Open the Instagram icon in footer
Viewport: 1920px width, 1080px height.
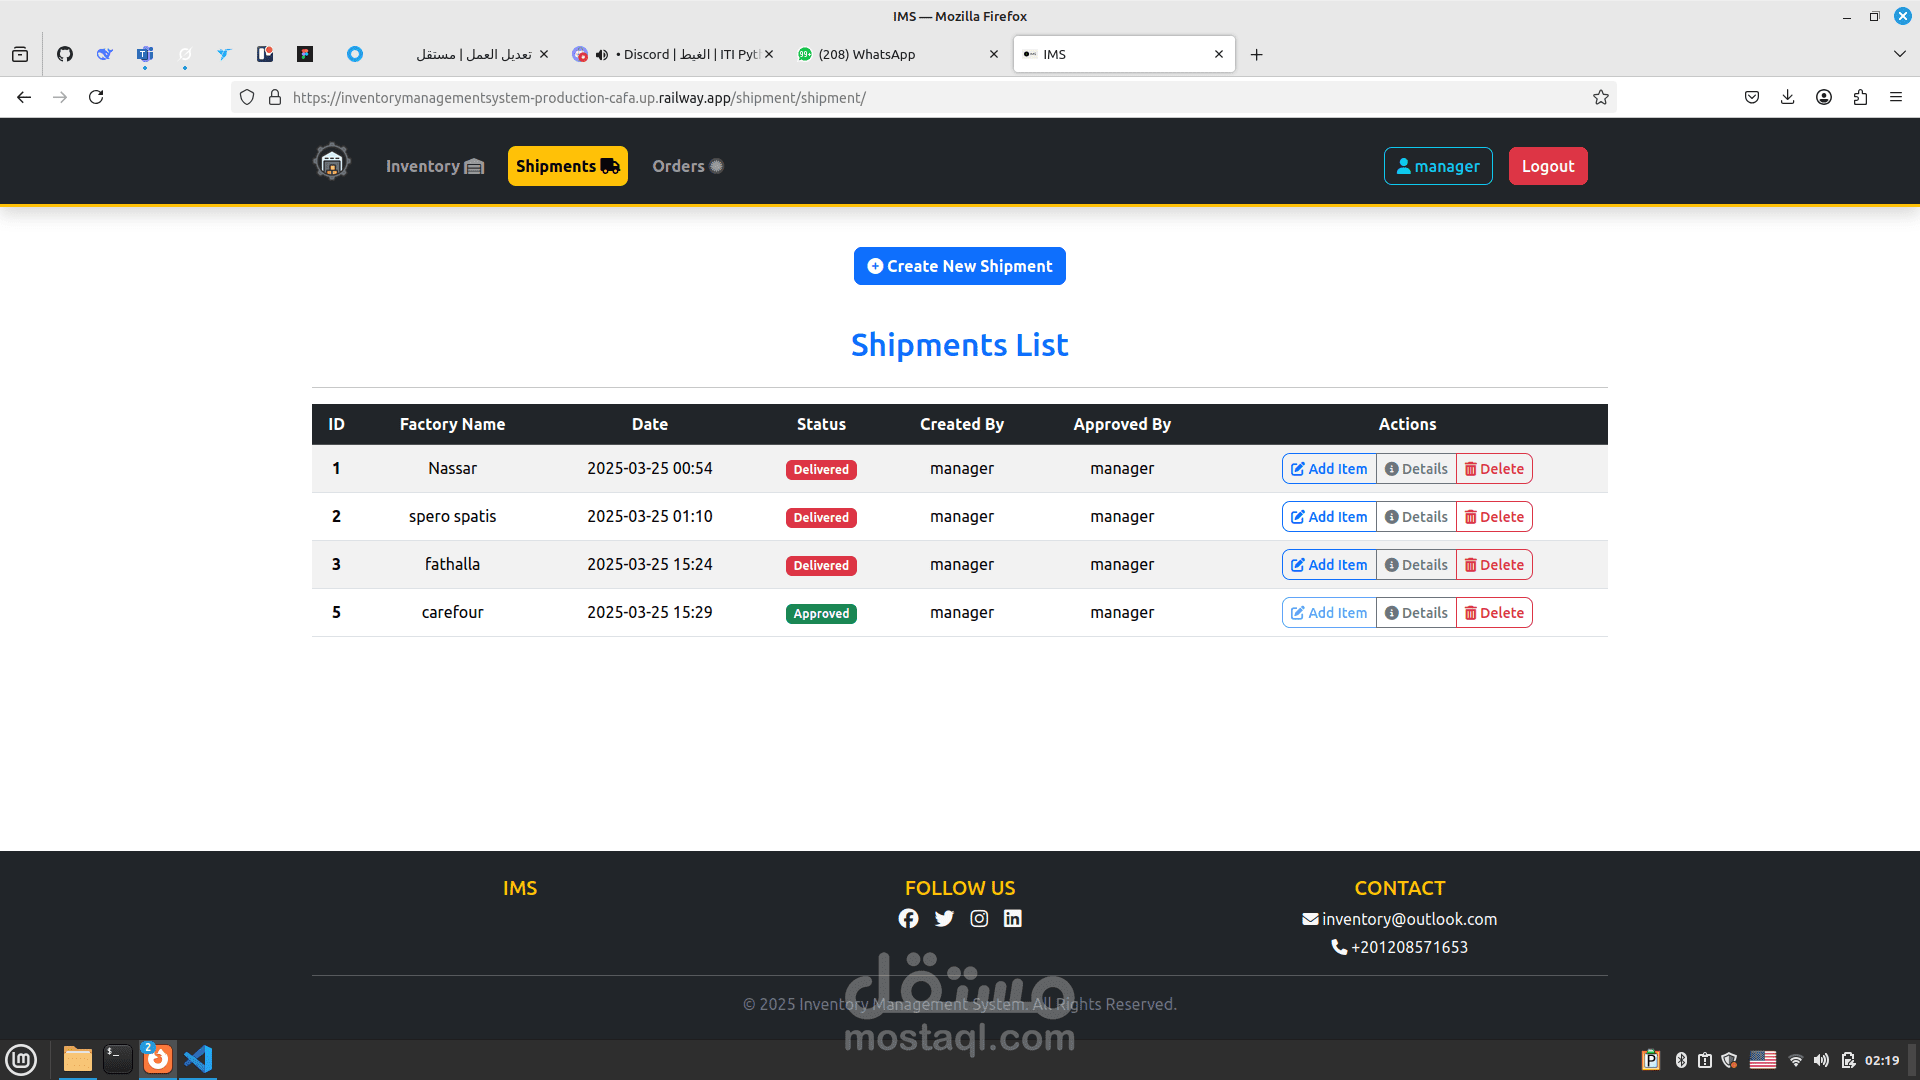979,918
